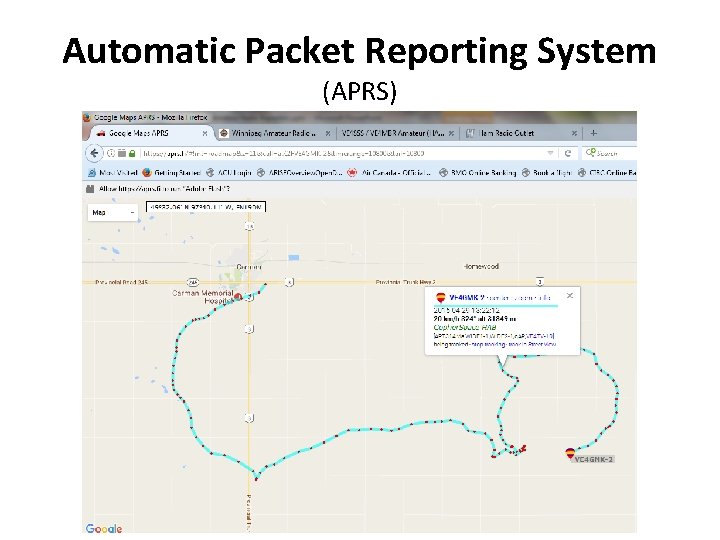Screen dimensions: 720x540
Task: Open the BMO Online Banking bookmark
Action: click(478, 173)
